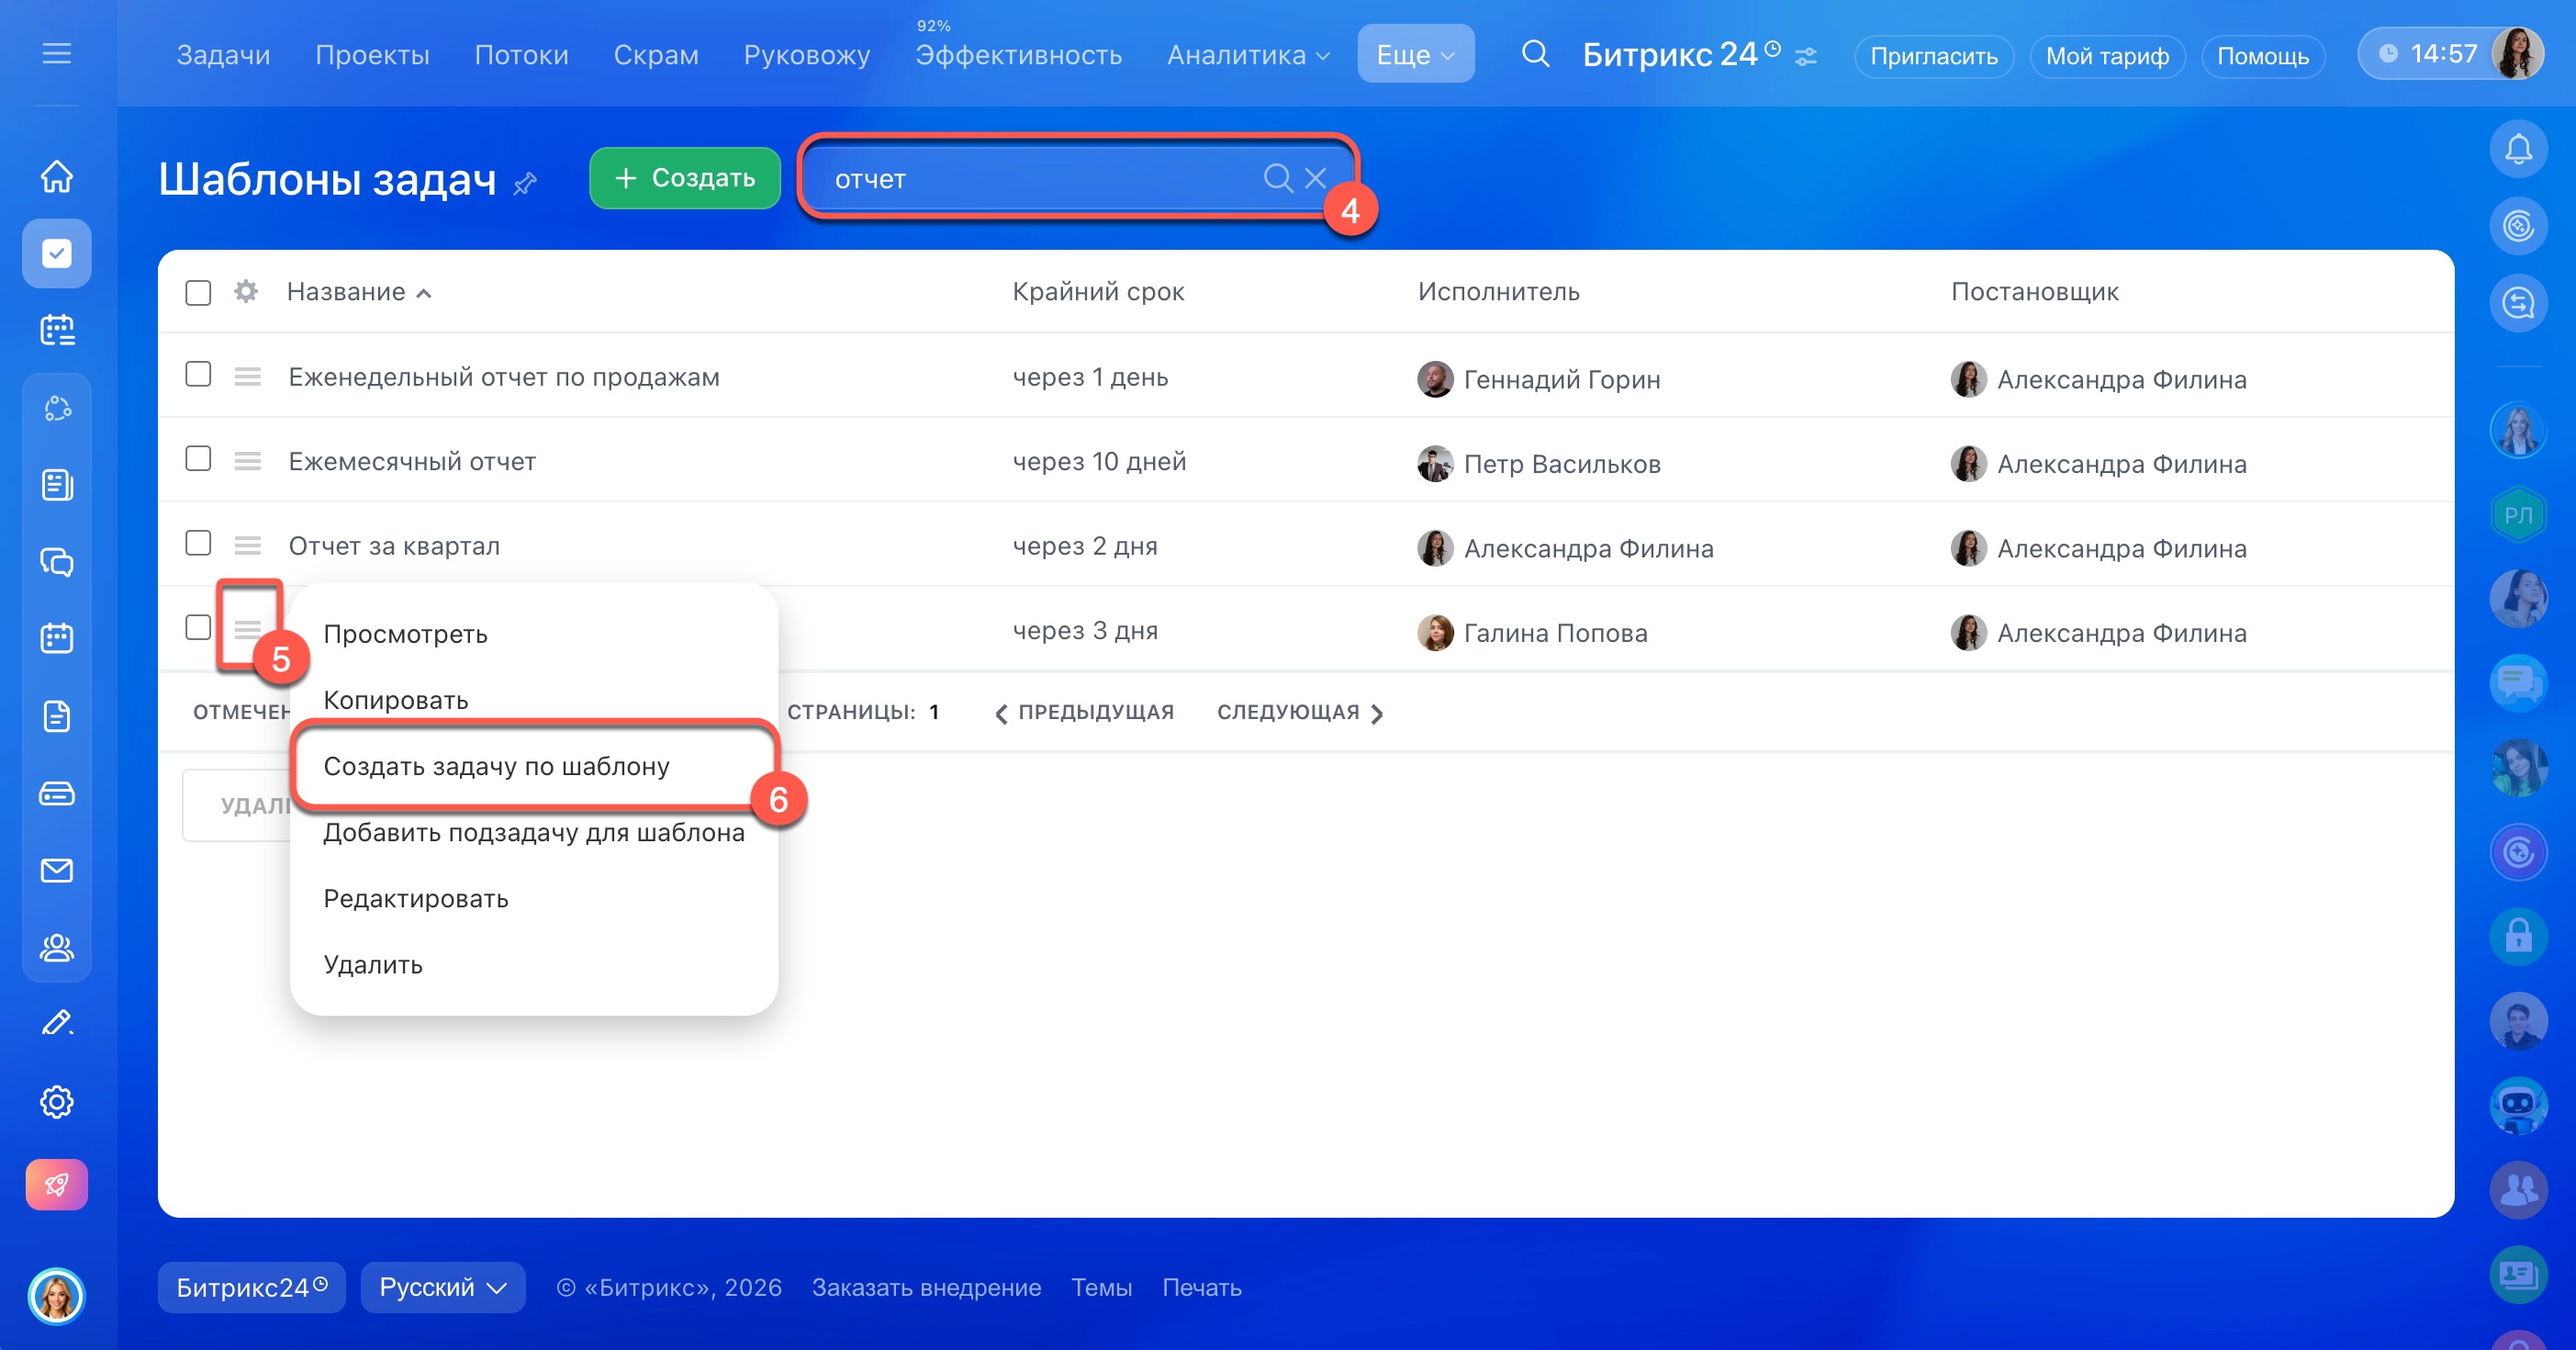Pin the Шаблоны задач page

pyautogui.click(x=525, y=184)
